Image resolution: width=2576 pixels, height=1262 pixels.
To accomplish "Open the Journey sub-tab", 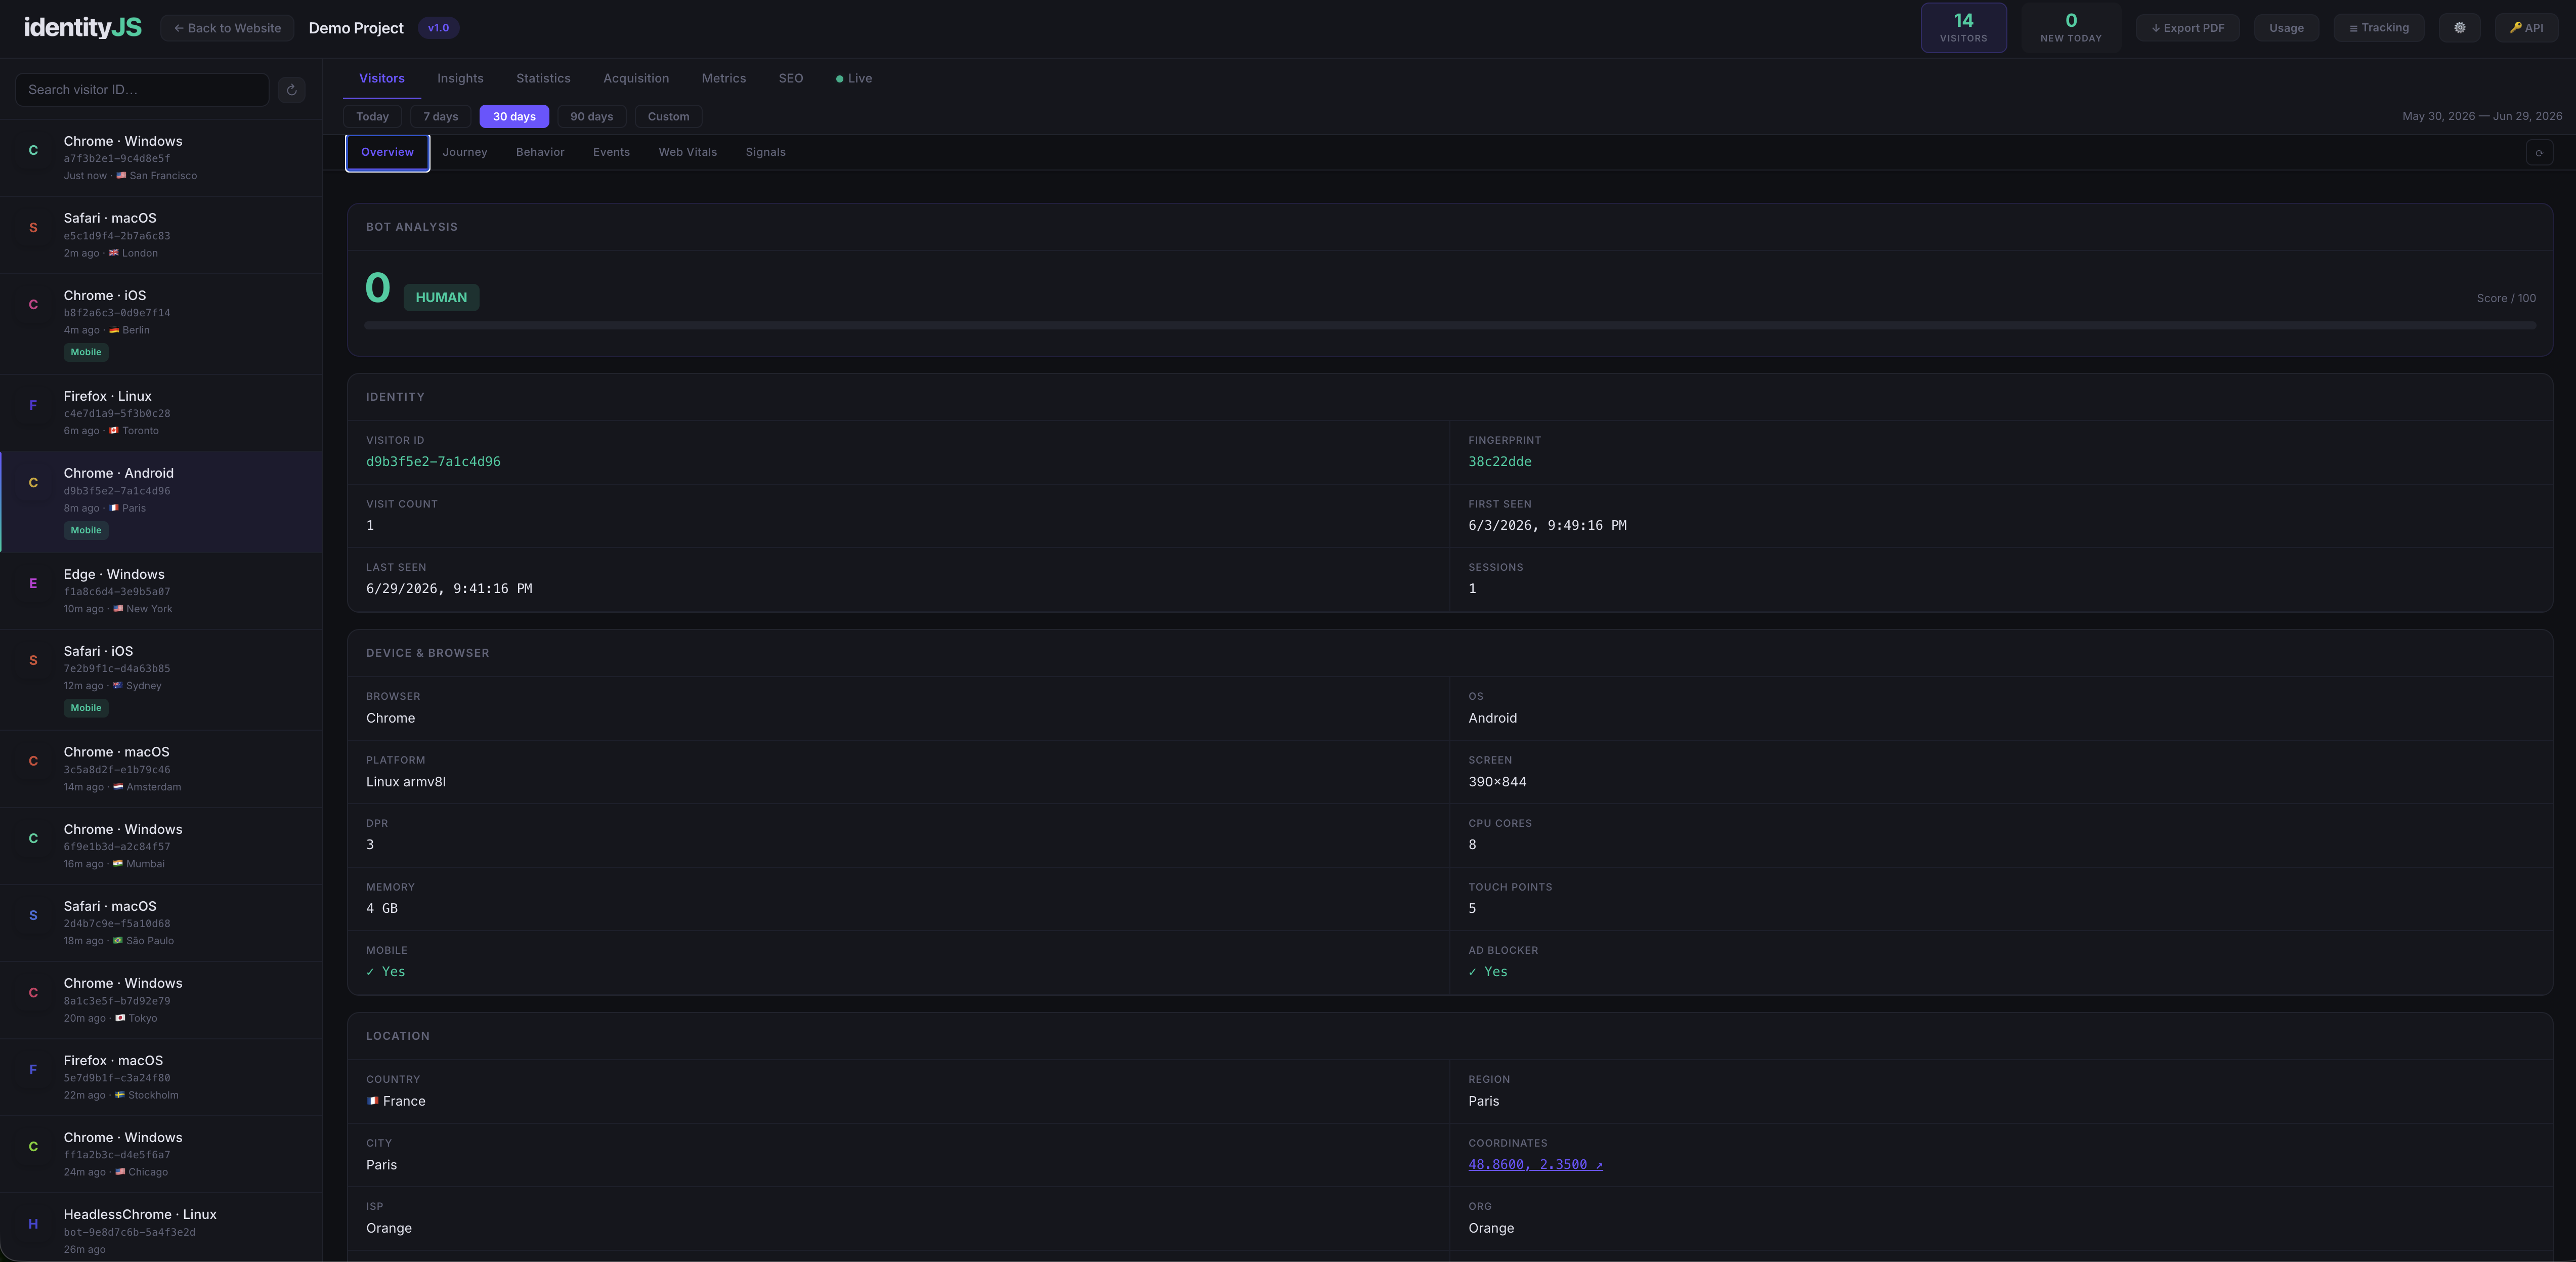I will point(465,152).
